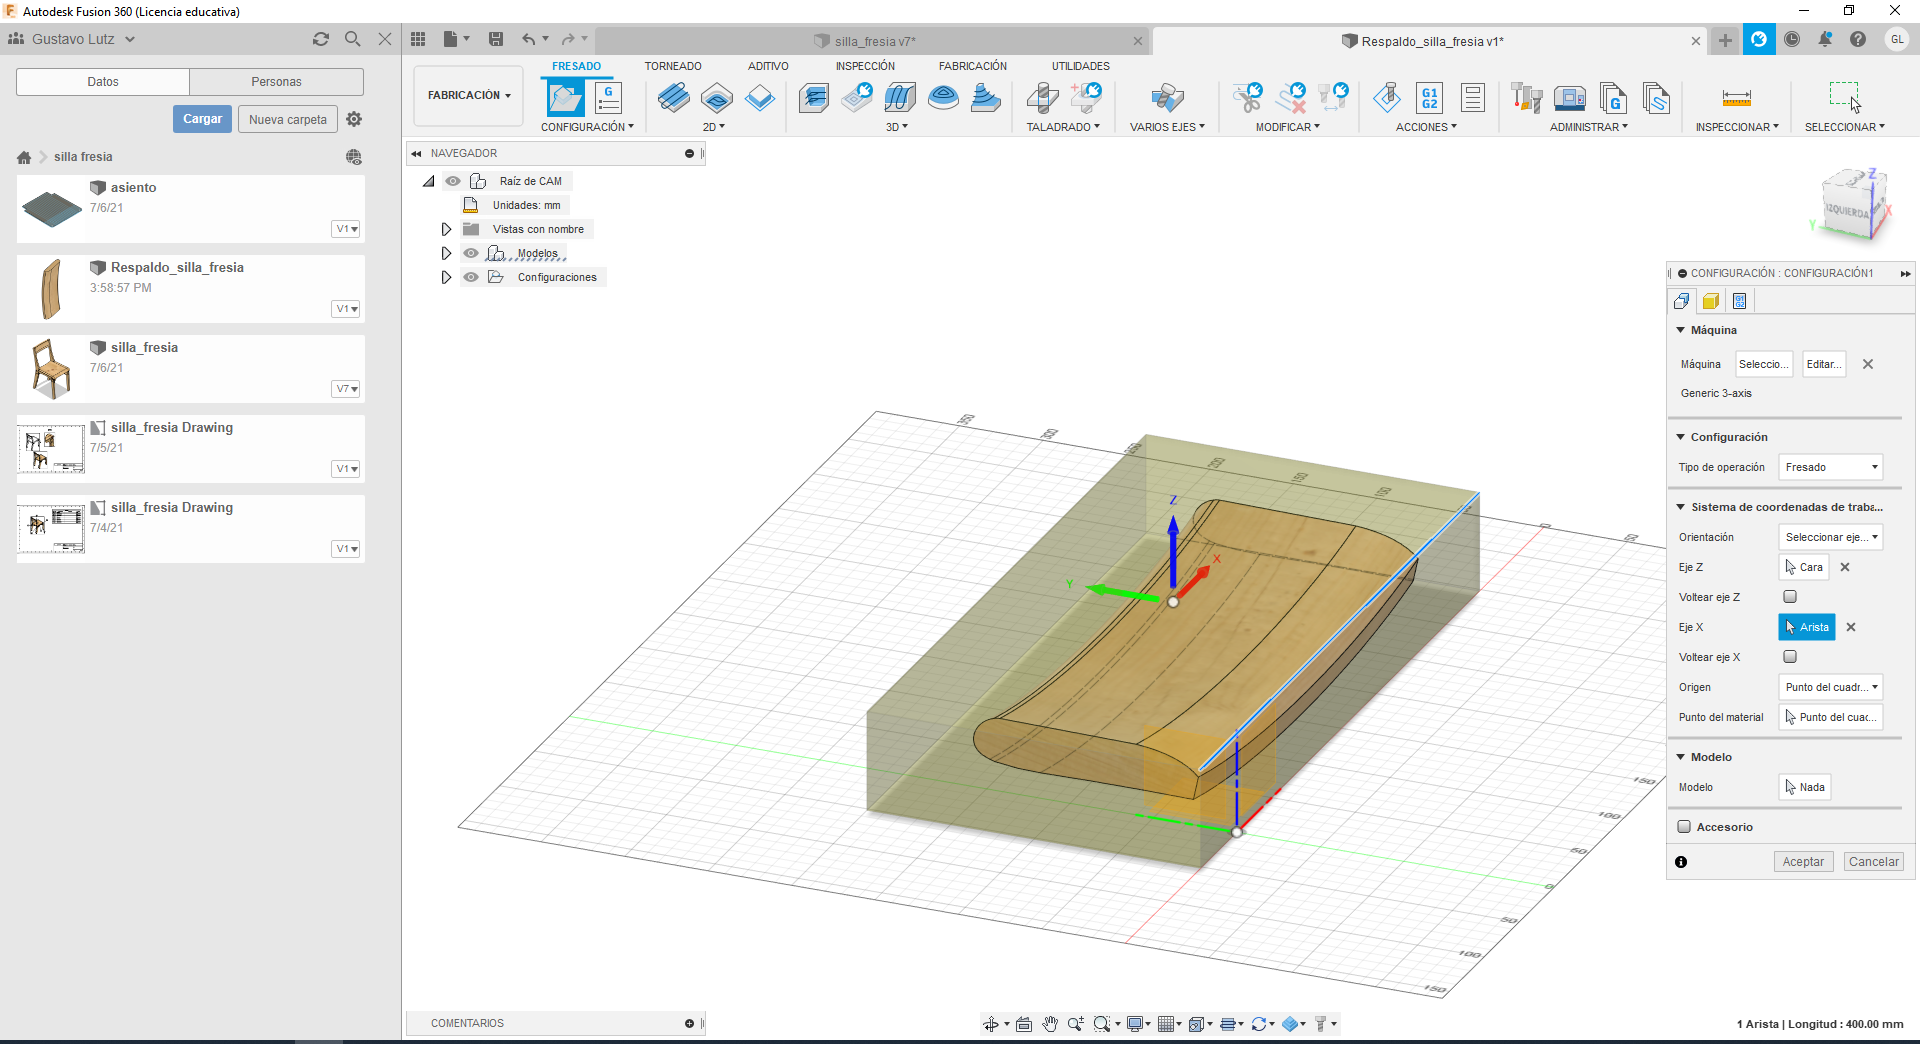The width and height of the screenshot is (1920, 1044).
Task: Expand the Vistas con nombre node
Action: click(x=446, y=229)
